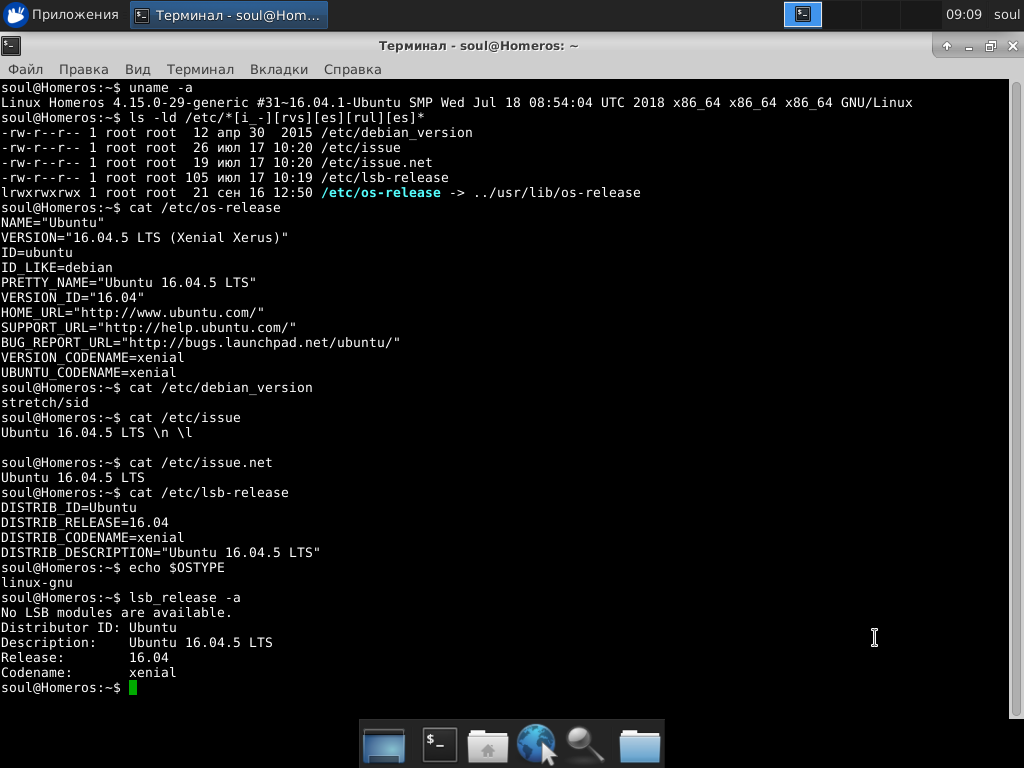Viewport: 1024px width, 768px height.
Task: Open the blue folder icon in dock
Action: [640, 746]
